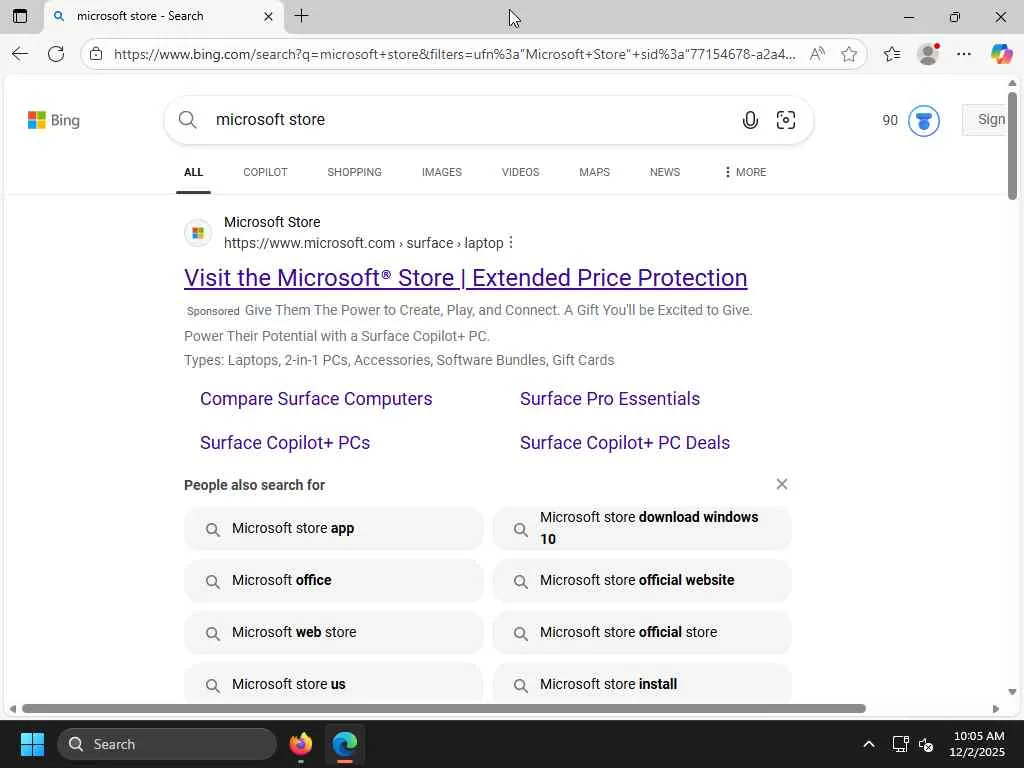This screenshot has width=1024, height=768.
Task: Dismiss the People also search for section
Action: tap(782, 484)
